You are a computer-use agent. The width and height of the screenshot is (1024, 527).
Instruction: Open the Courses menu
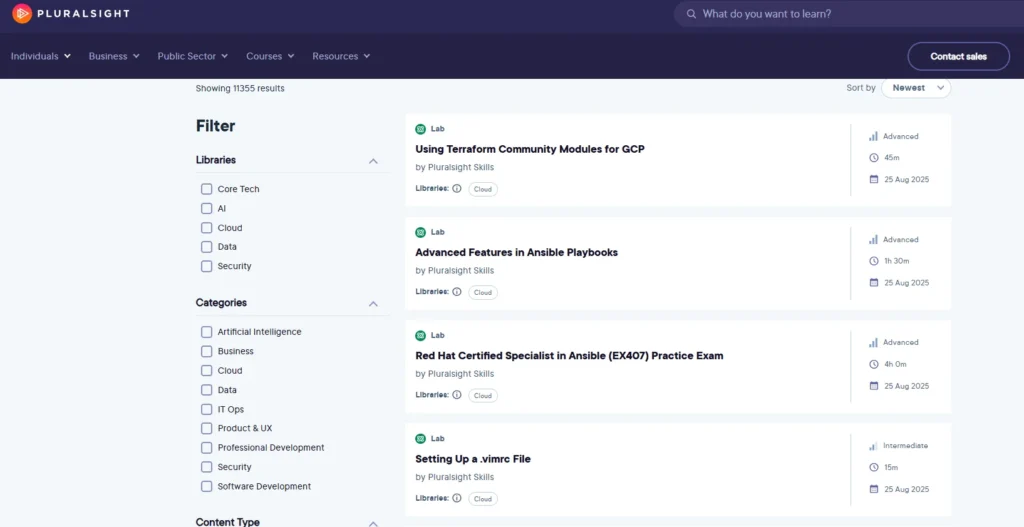[x=270, y=56]
